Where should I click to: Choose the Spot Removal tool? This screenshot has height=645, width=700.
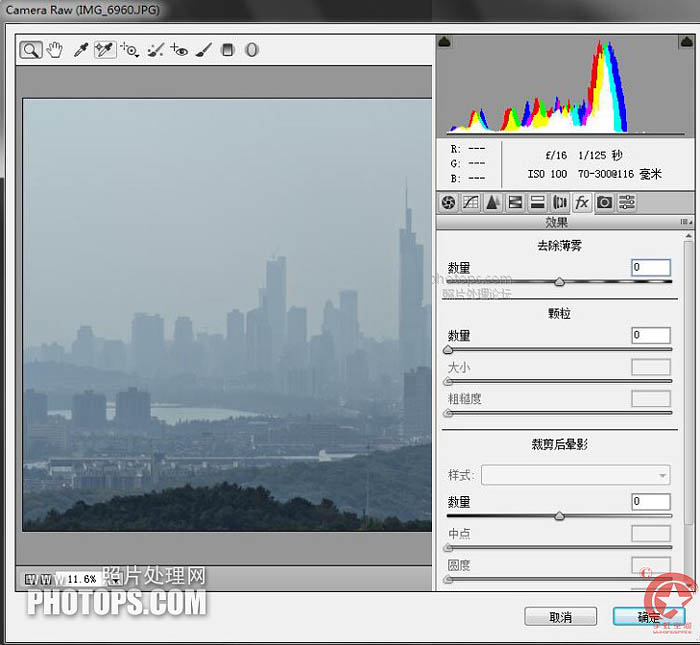click(x=155, y=50)
